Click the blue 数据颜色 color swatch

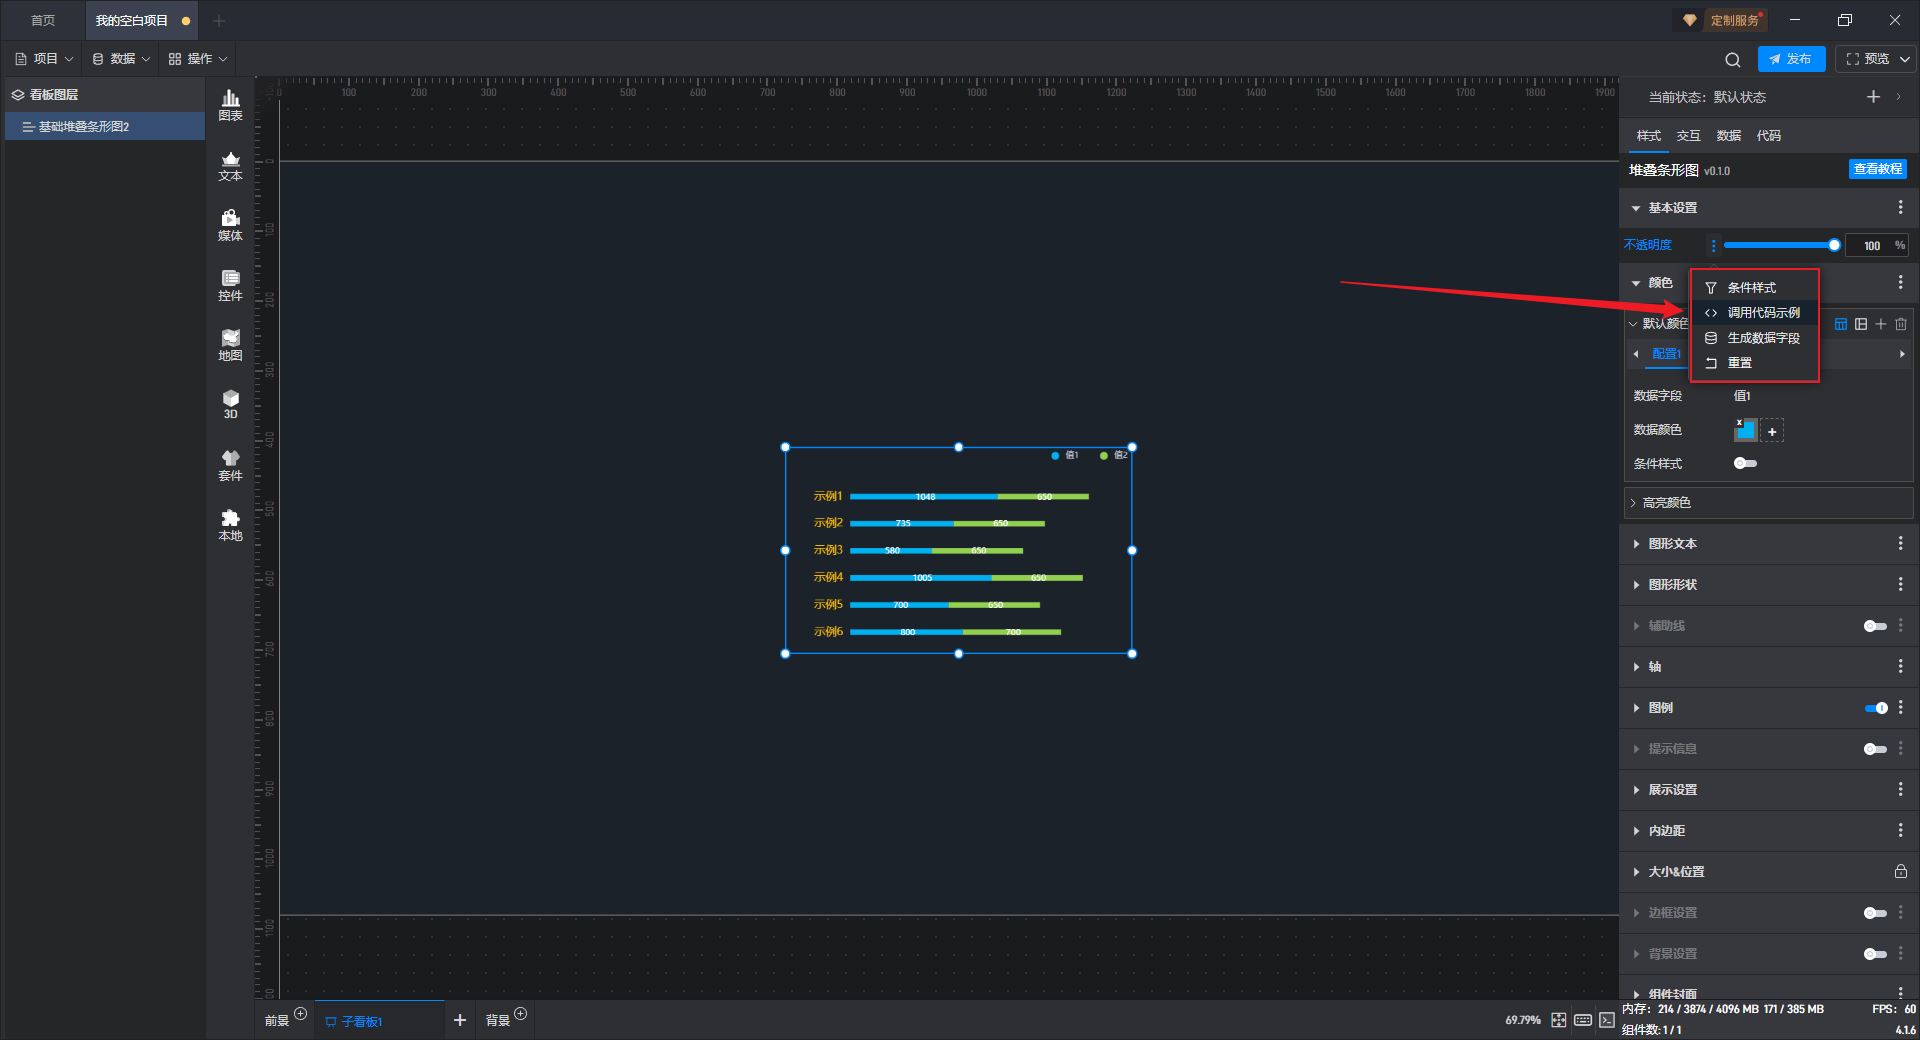tap(1745, 430)
